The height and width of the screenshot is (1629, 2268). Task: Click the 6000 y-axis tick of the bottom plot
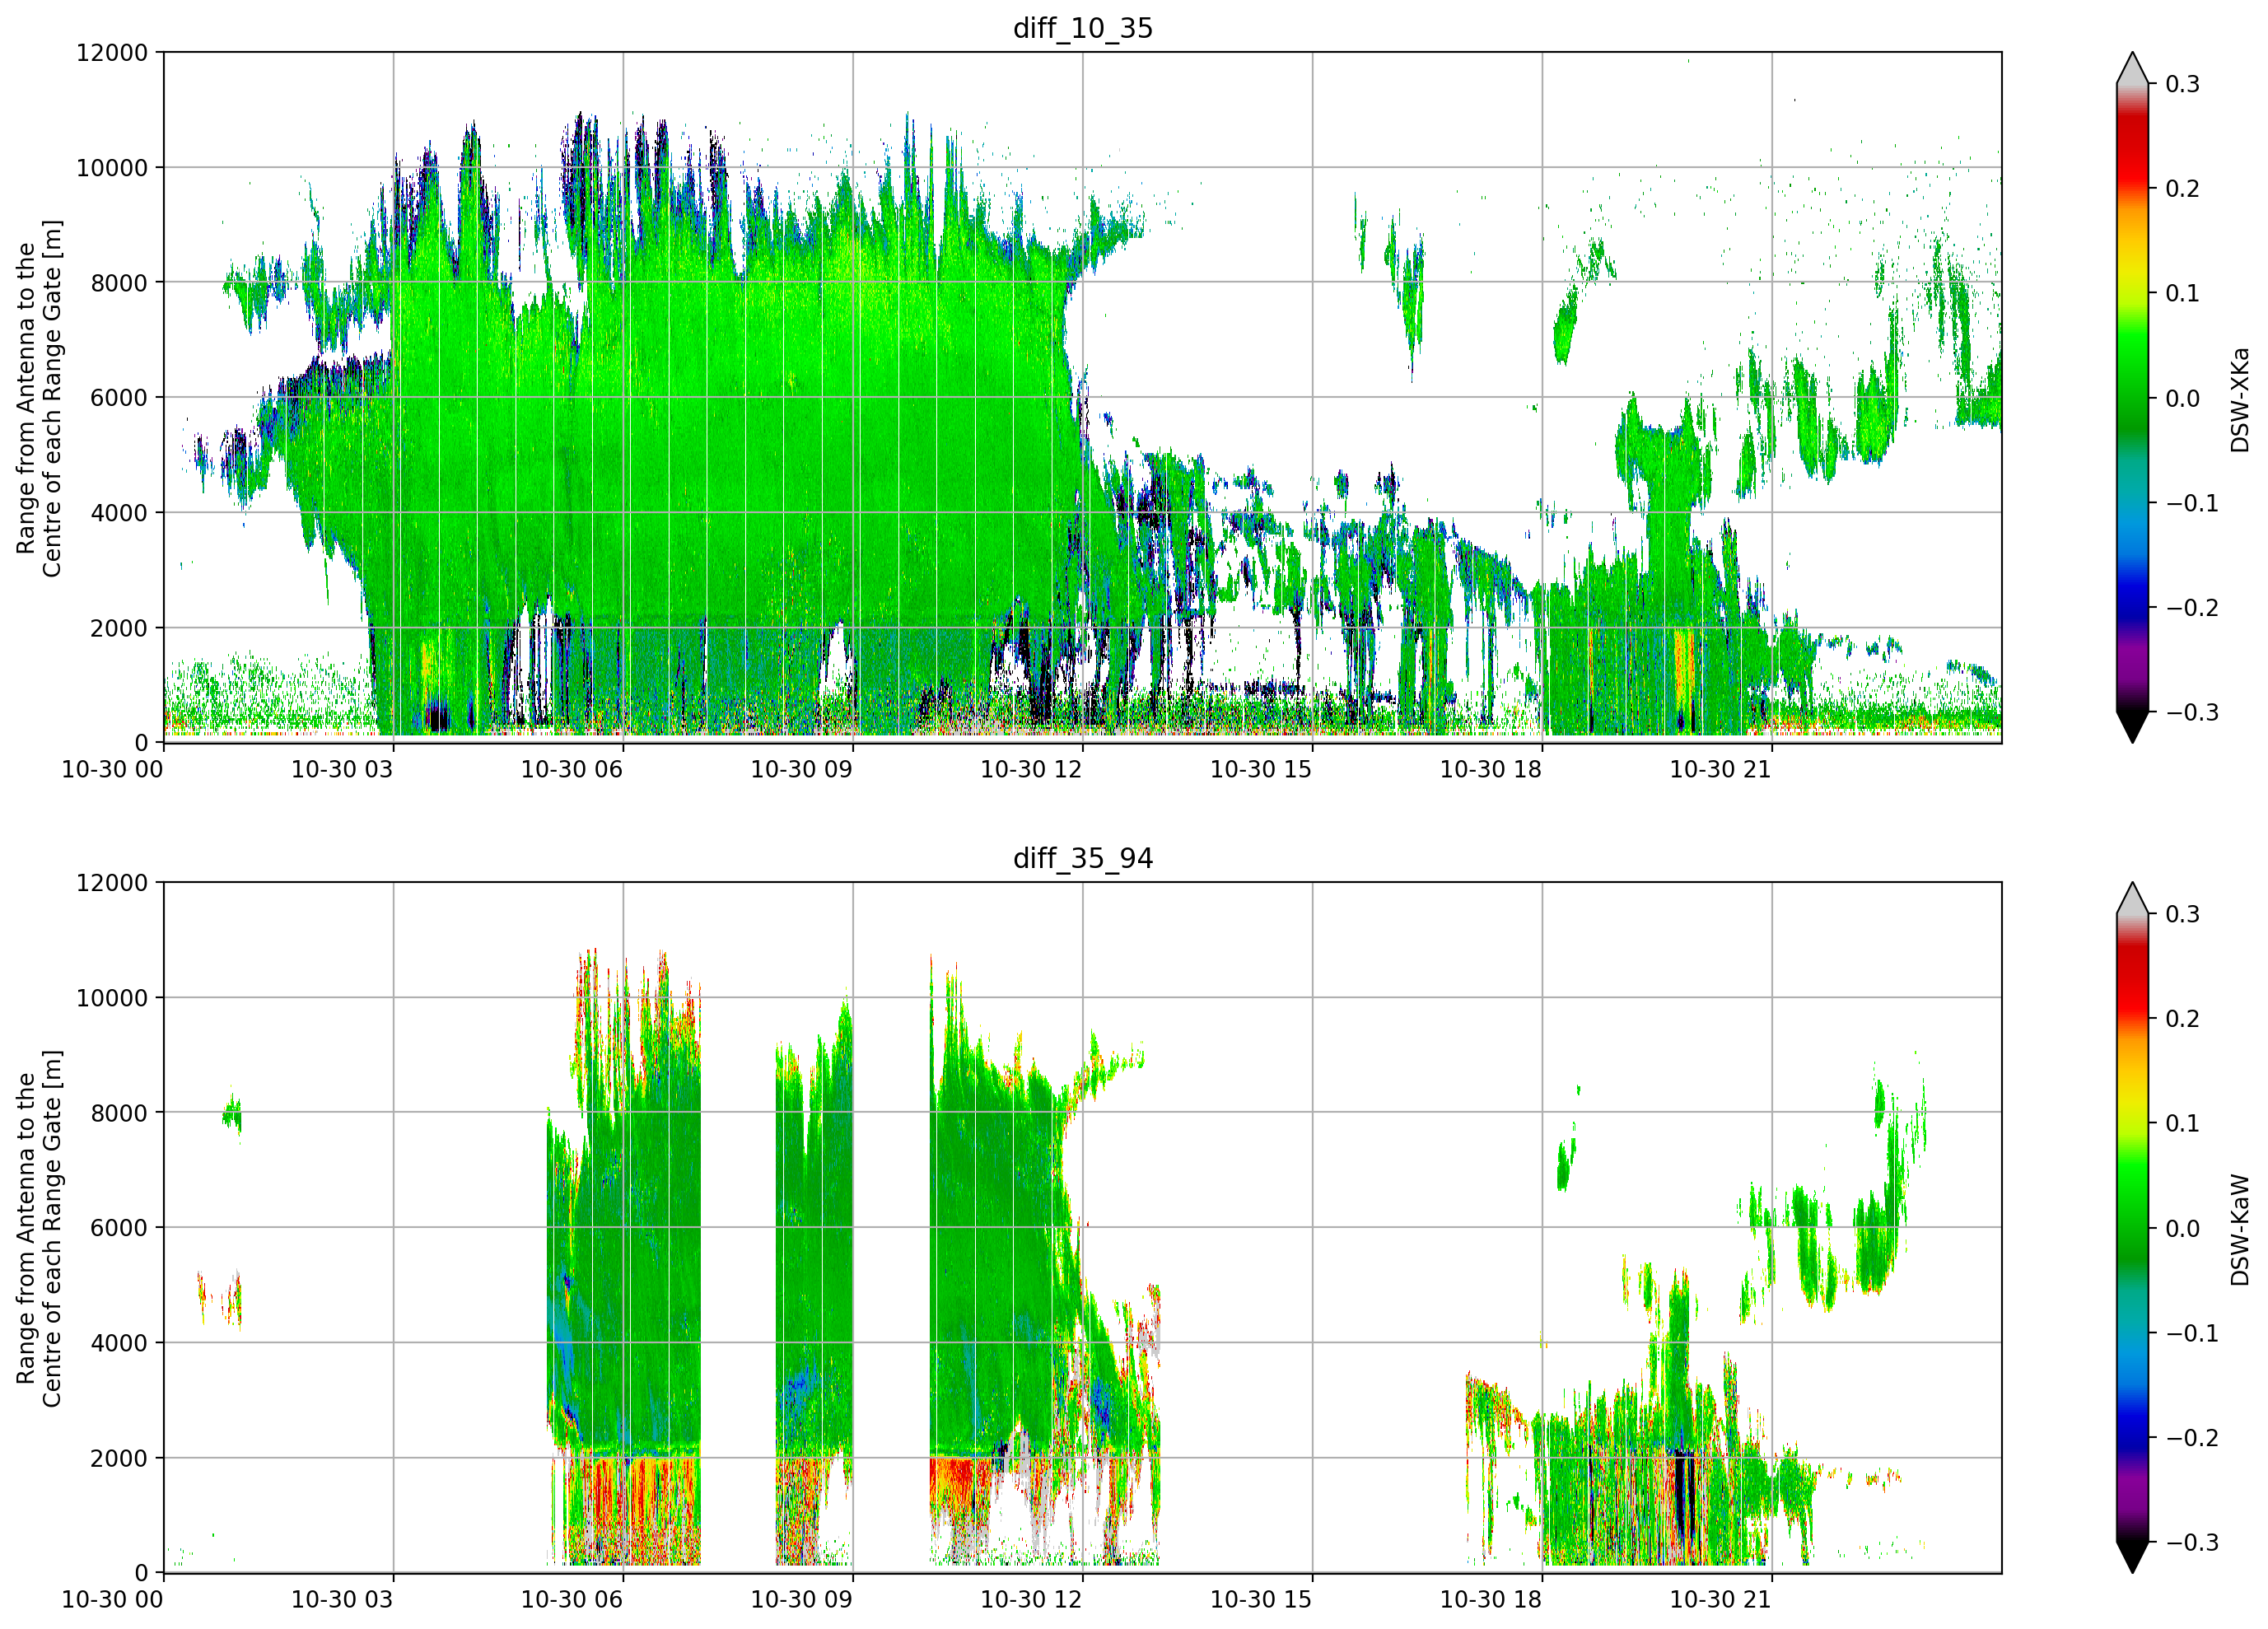coord(119,1227)
